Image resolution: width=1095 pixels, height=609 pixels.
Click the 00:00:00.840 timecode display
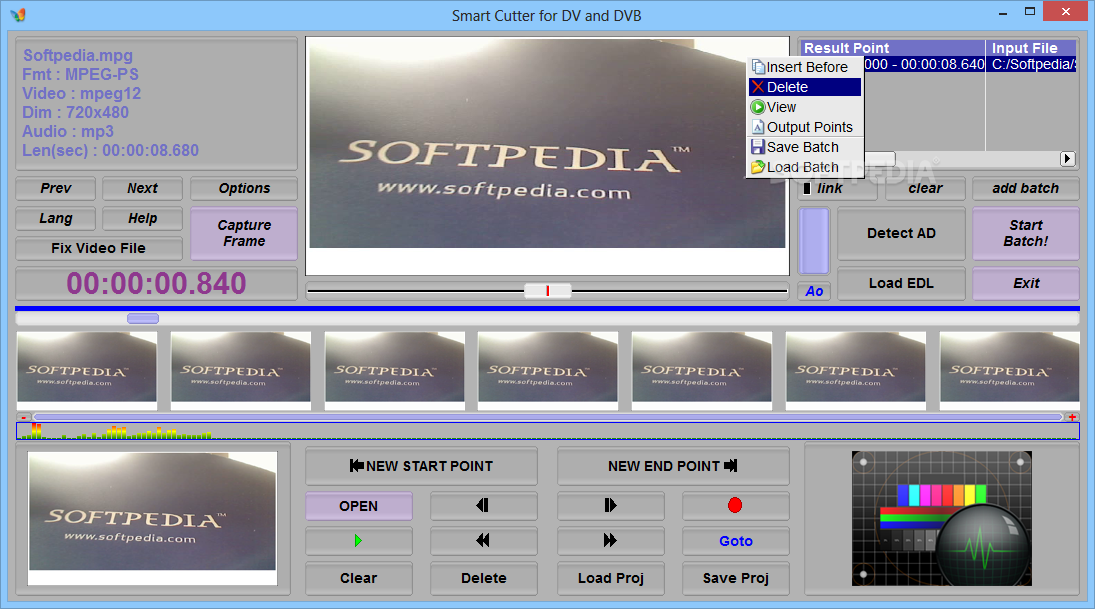(156, 284)
